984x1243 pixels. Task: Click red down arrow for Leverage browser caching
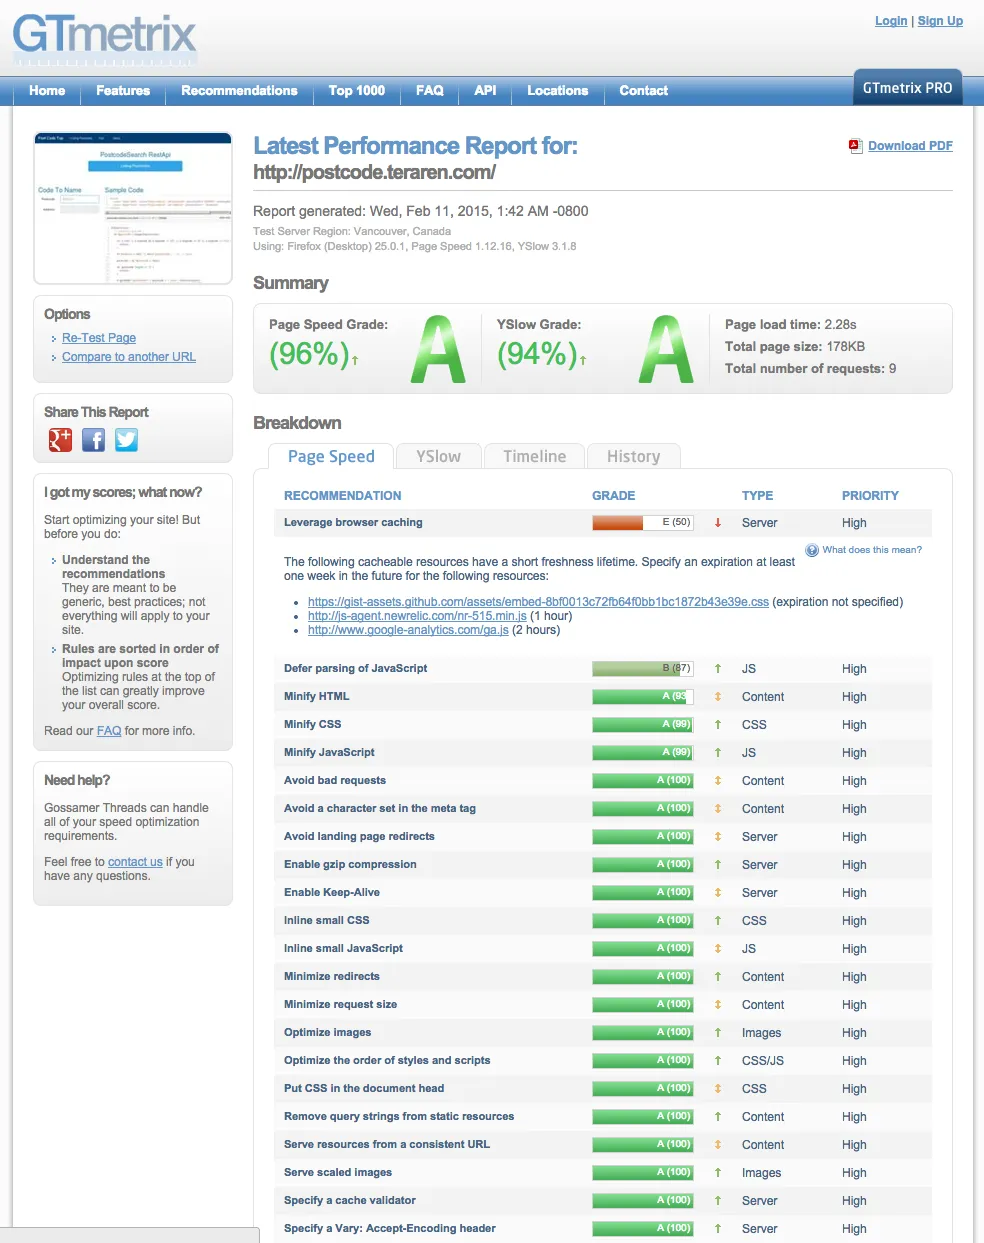coord(718,523)
